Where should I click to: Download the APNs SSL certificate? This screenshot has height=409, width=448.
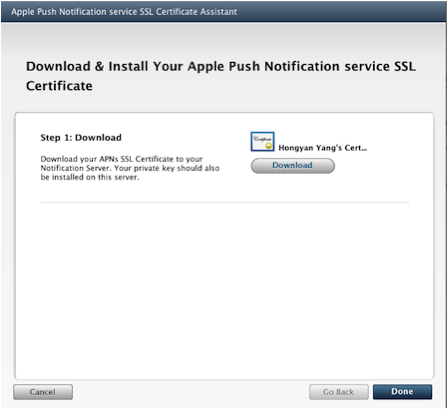[293, 166]
